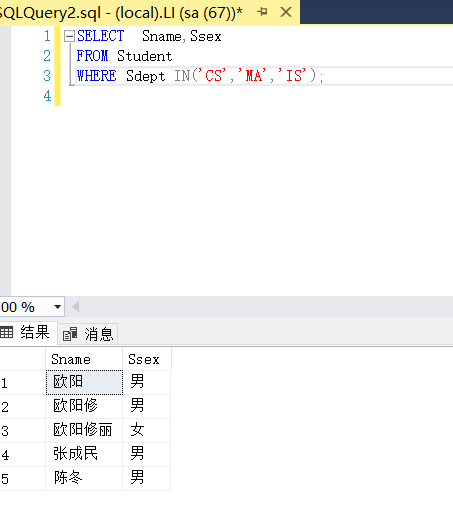Switch to the 消息 messages tab
The image size is (453, 522).
pyautogui.click(x=88, y=334)
